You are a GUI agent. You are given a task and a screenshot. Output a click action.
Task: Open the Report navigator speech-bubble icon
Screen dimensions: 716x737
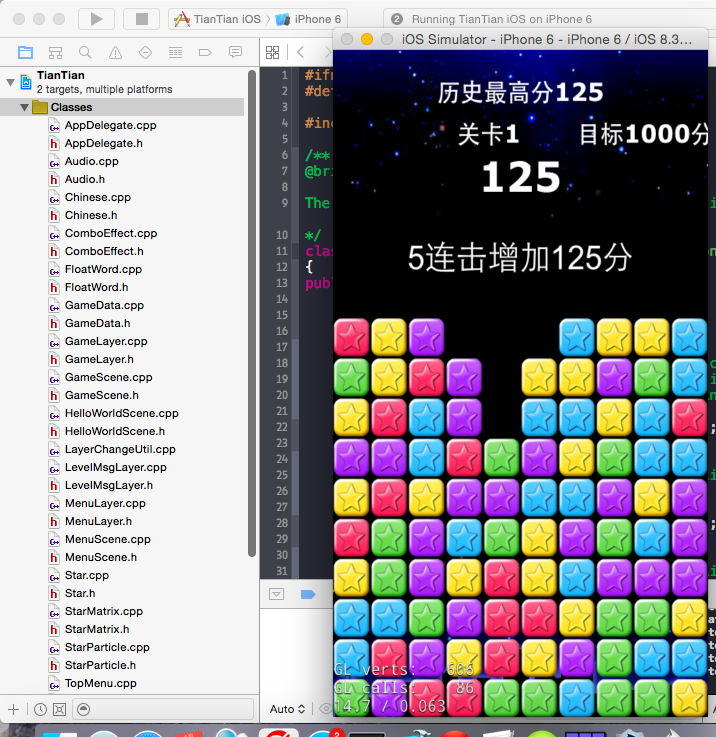point(235,52)
